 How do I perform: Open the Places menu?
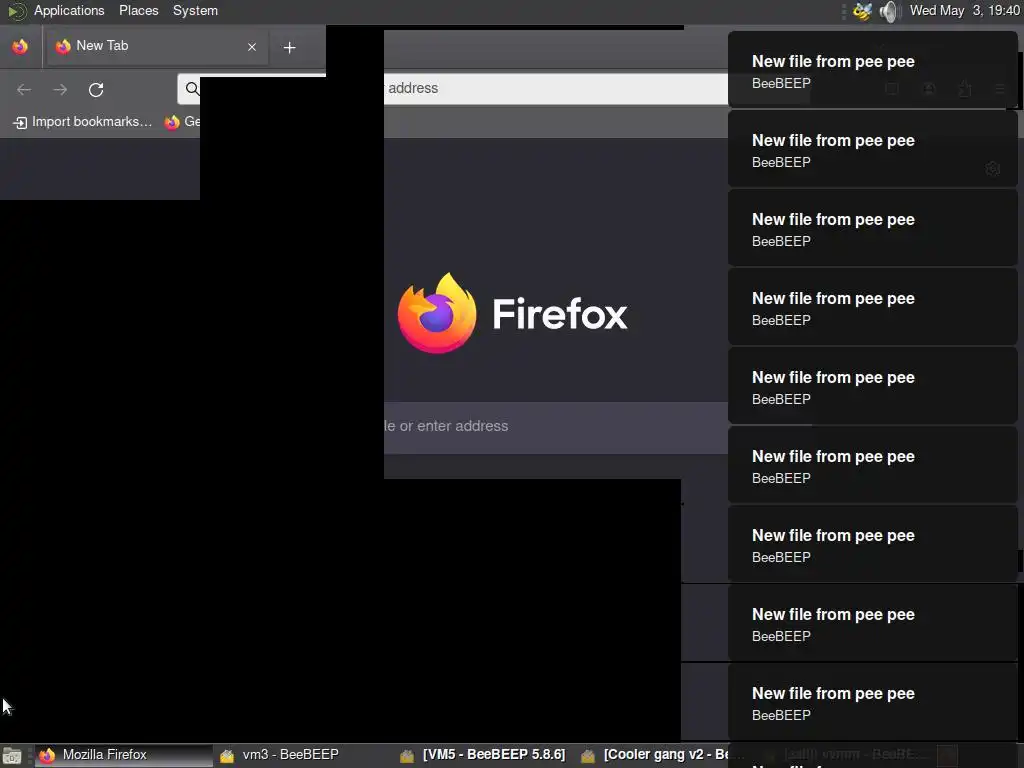click(138, 10)
